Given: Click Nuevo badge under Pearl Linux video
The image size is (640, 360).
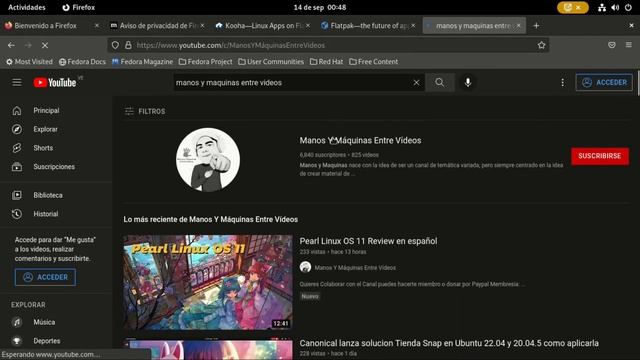Looking at the screenshot, I should (310, 296).
